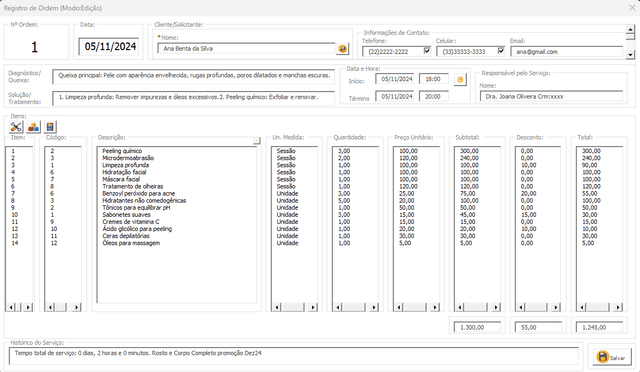Toggle the Telefone checkbox
Image resolution: width=640 pixels, height=372 pixels.
pyautogui.click(x=427, y=51)
